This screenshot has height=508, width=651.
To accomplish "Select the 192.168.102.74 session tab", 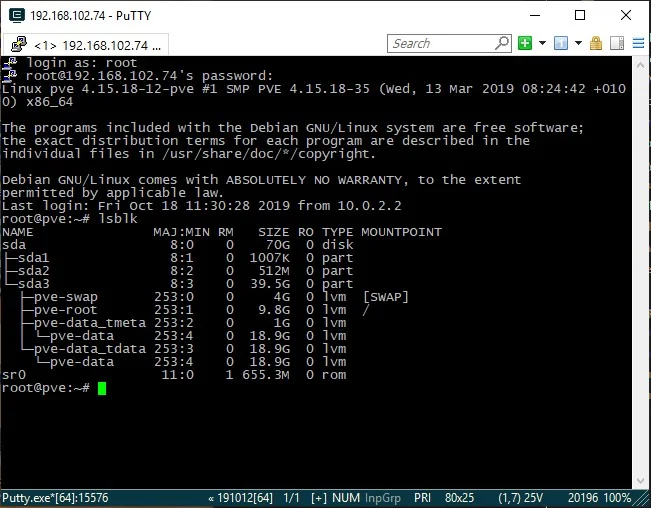I will point(86,44).
